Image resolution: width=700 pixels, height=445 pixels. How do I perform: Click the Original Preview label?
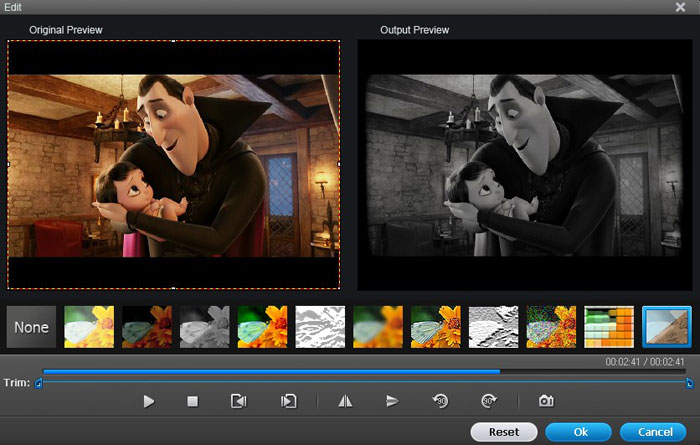[x=66, y=30]
